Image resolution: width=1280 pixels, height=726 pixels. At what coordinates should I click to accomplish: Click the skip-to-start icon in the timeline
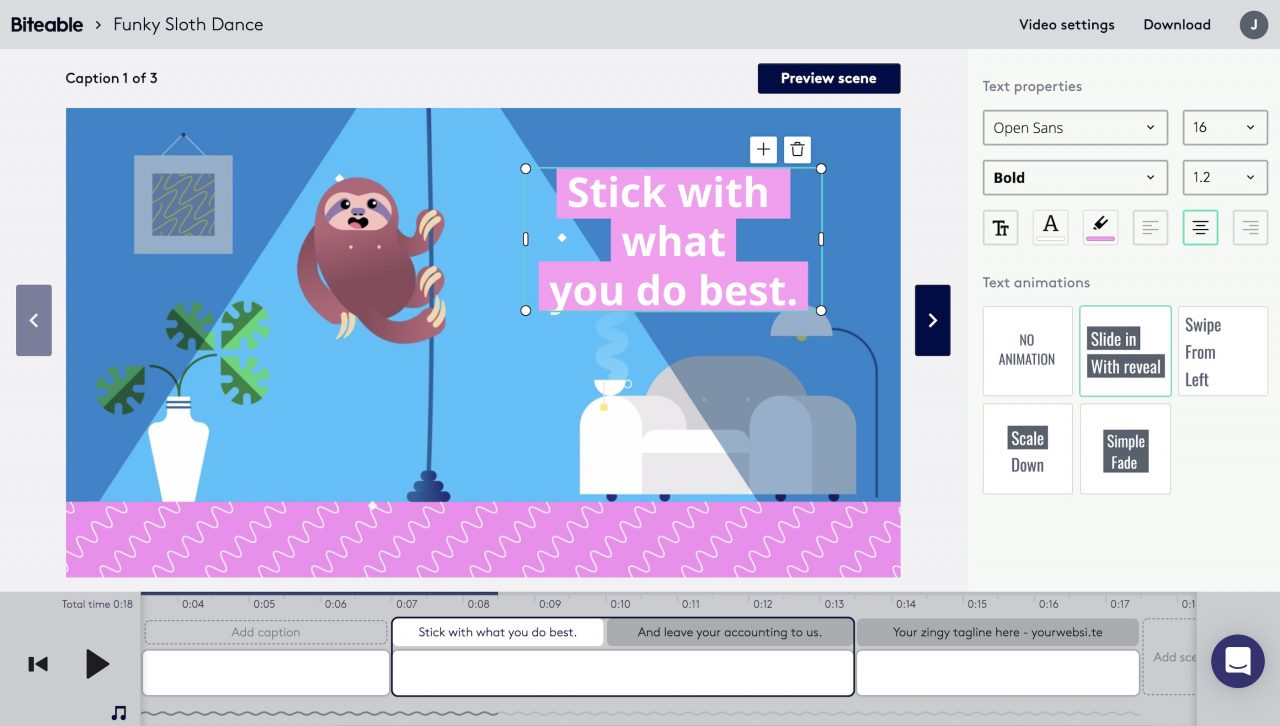pyautogui.click(x=38, y=663)
